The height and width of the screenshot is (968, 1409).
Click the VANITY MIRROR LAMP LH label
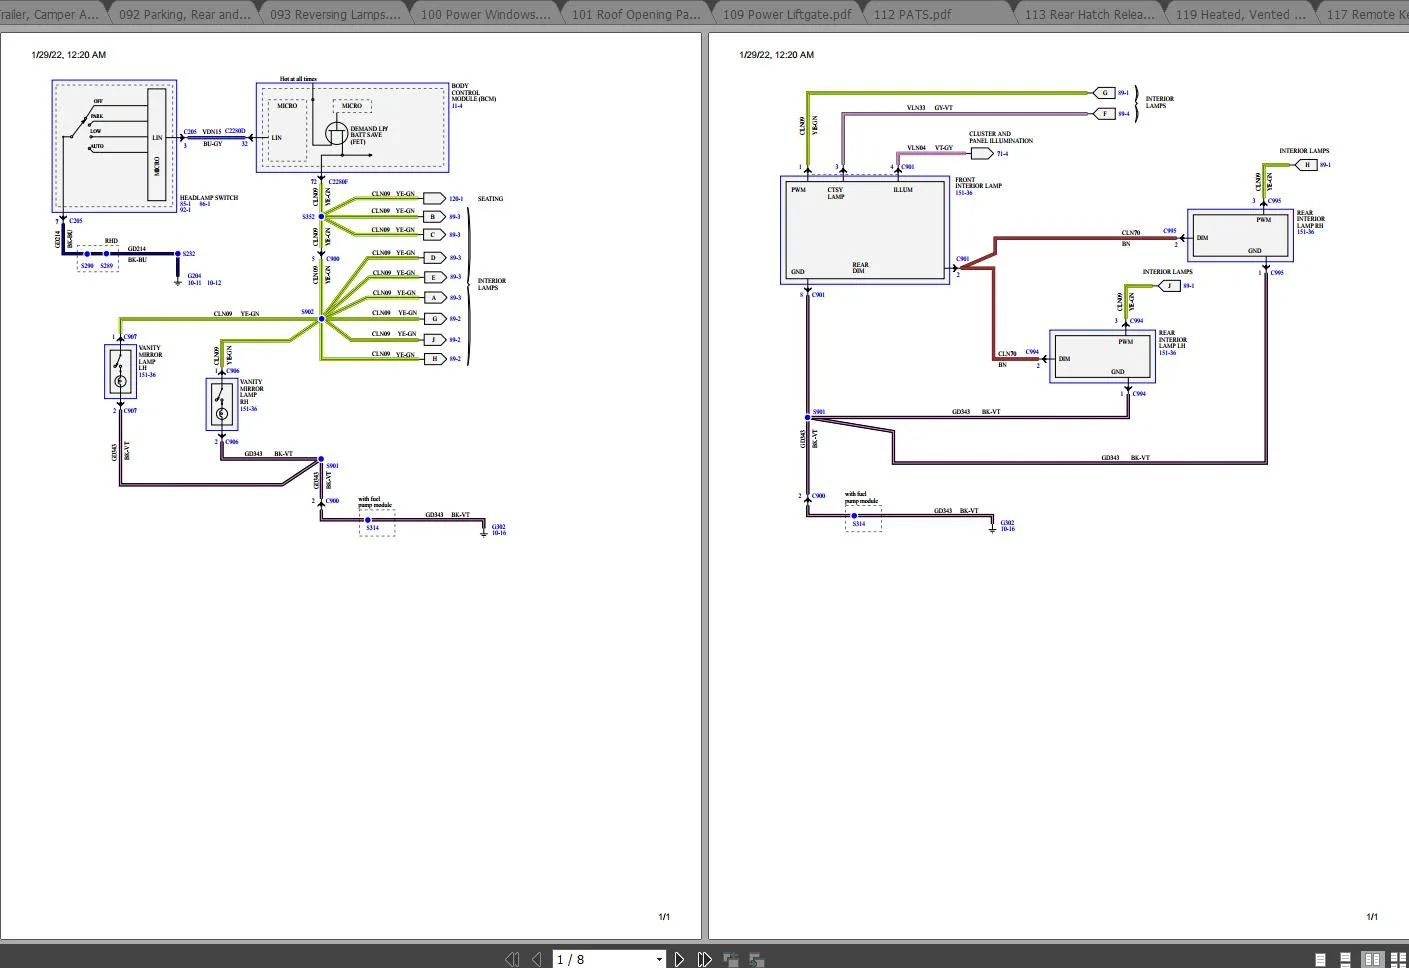point(150,358)
